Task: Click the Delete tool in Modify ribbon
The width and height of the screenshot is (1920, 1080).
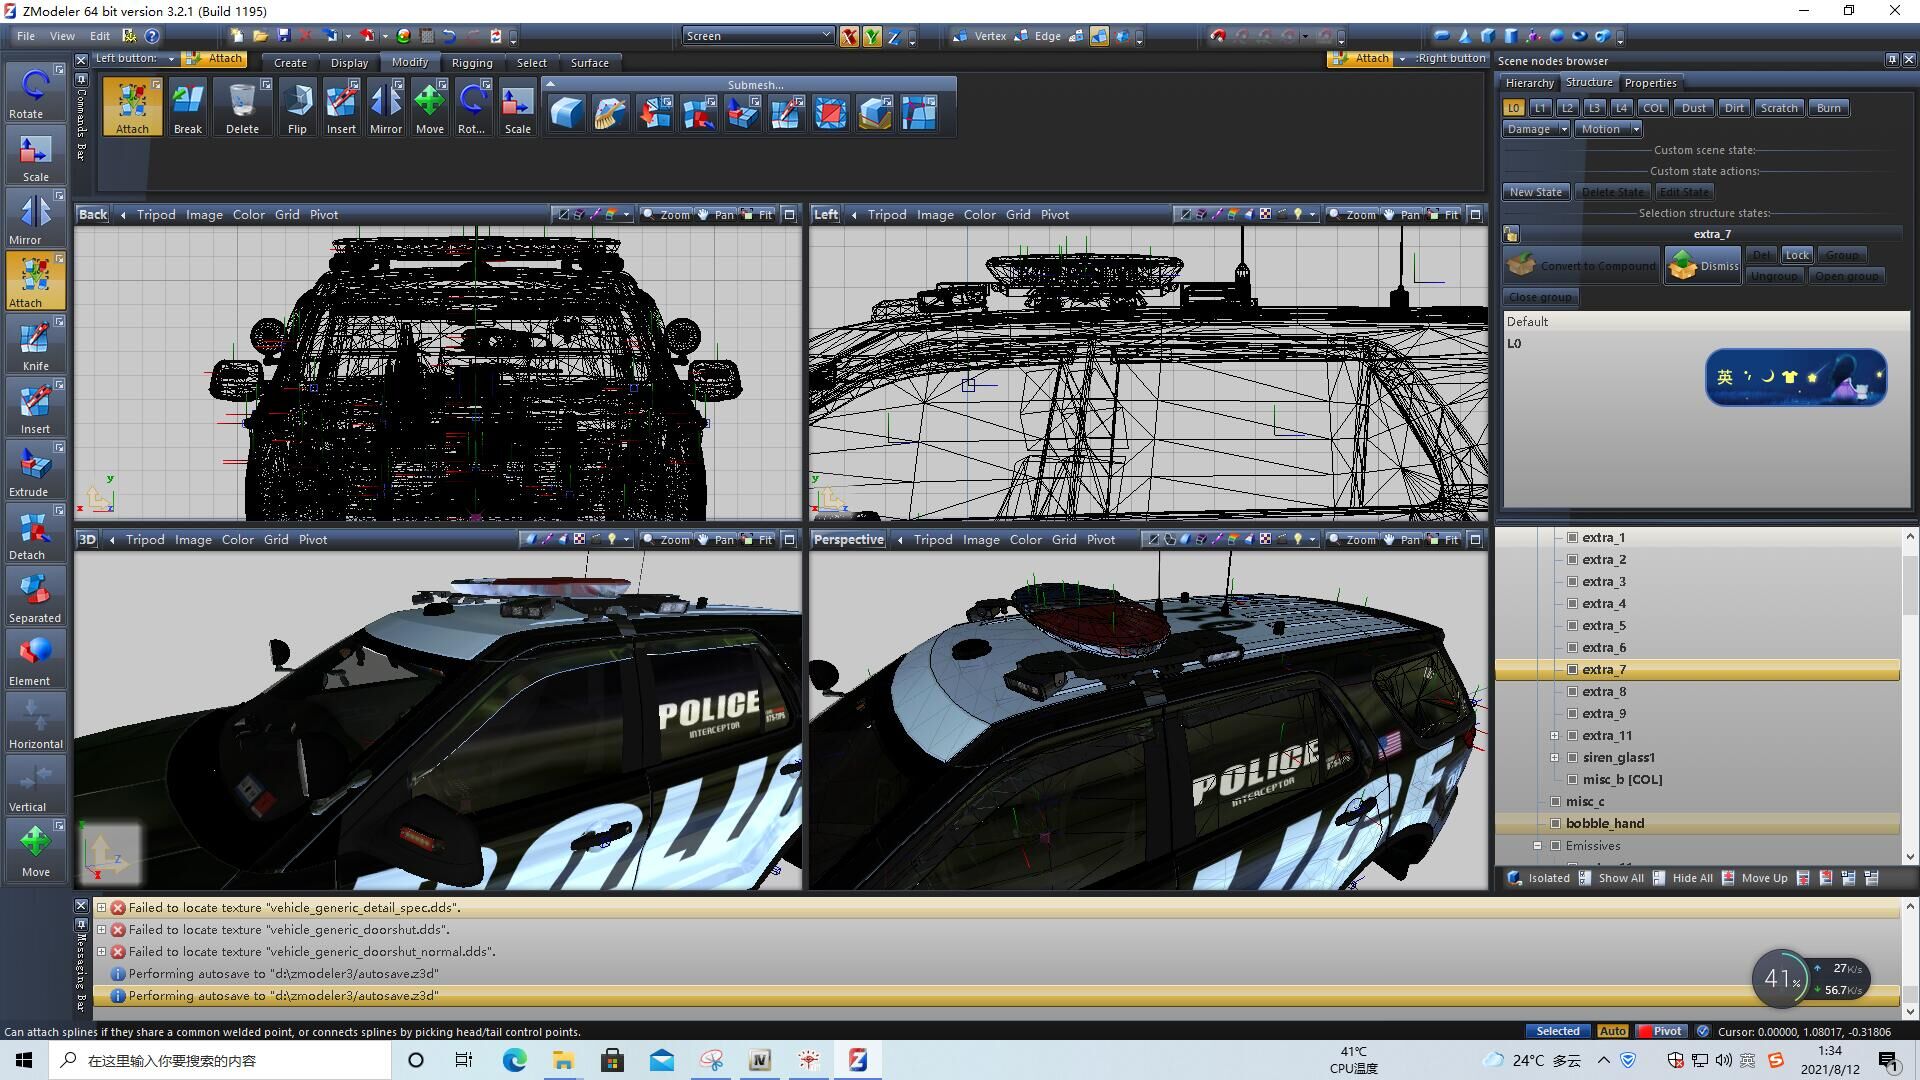Action: (x=242, y=108)
